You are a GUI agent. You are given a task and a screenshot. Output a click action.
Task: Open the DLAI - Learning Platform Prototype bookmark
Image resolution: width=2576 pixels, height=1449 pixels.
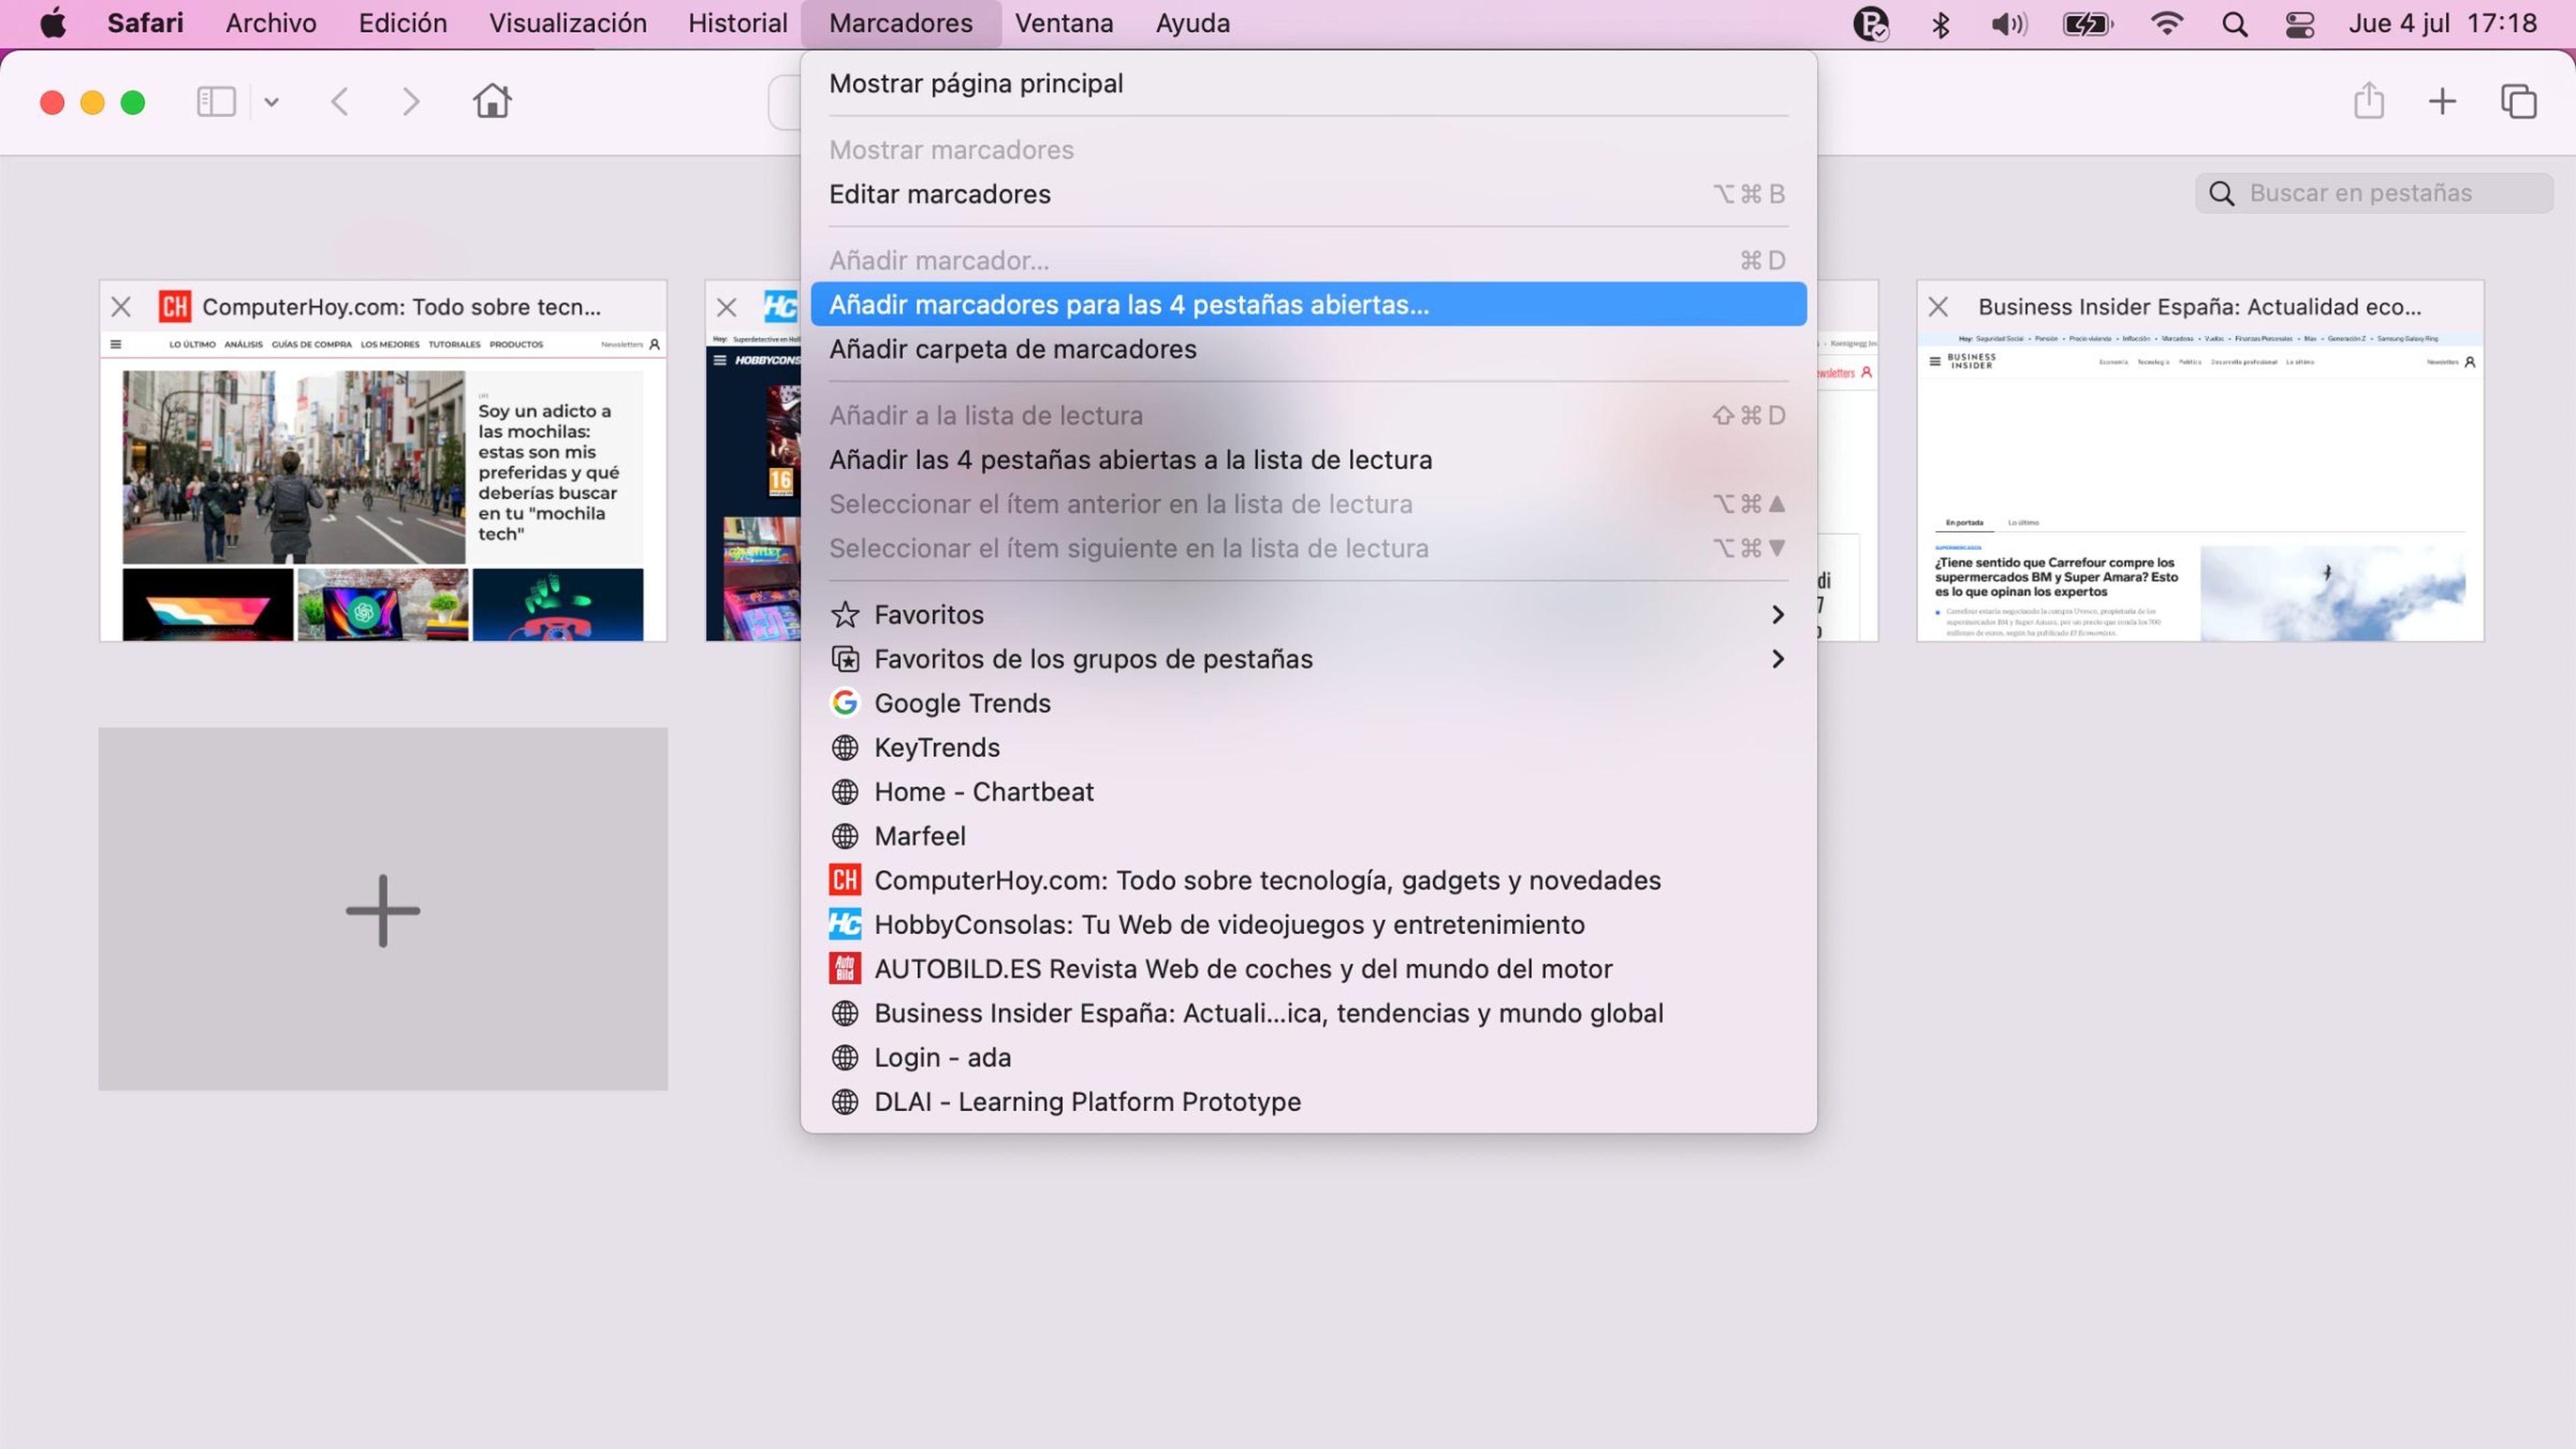point(1308,1102)
